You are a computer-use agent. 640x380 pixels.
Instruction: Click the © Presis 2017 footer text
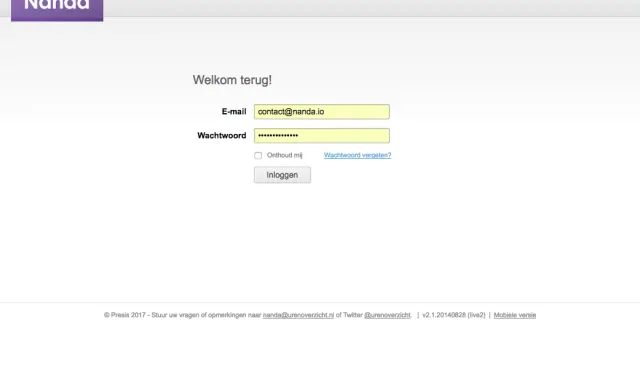124,315
